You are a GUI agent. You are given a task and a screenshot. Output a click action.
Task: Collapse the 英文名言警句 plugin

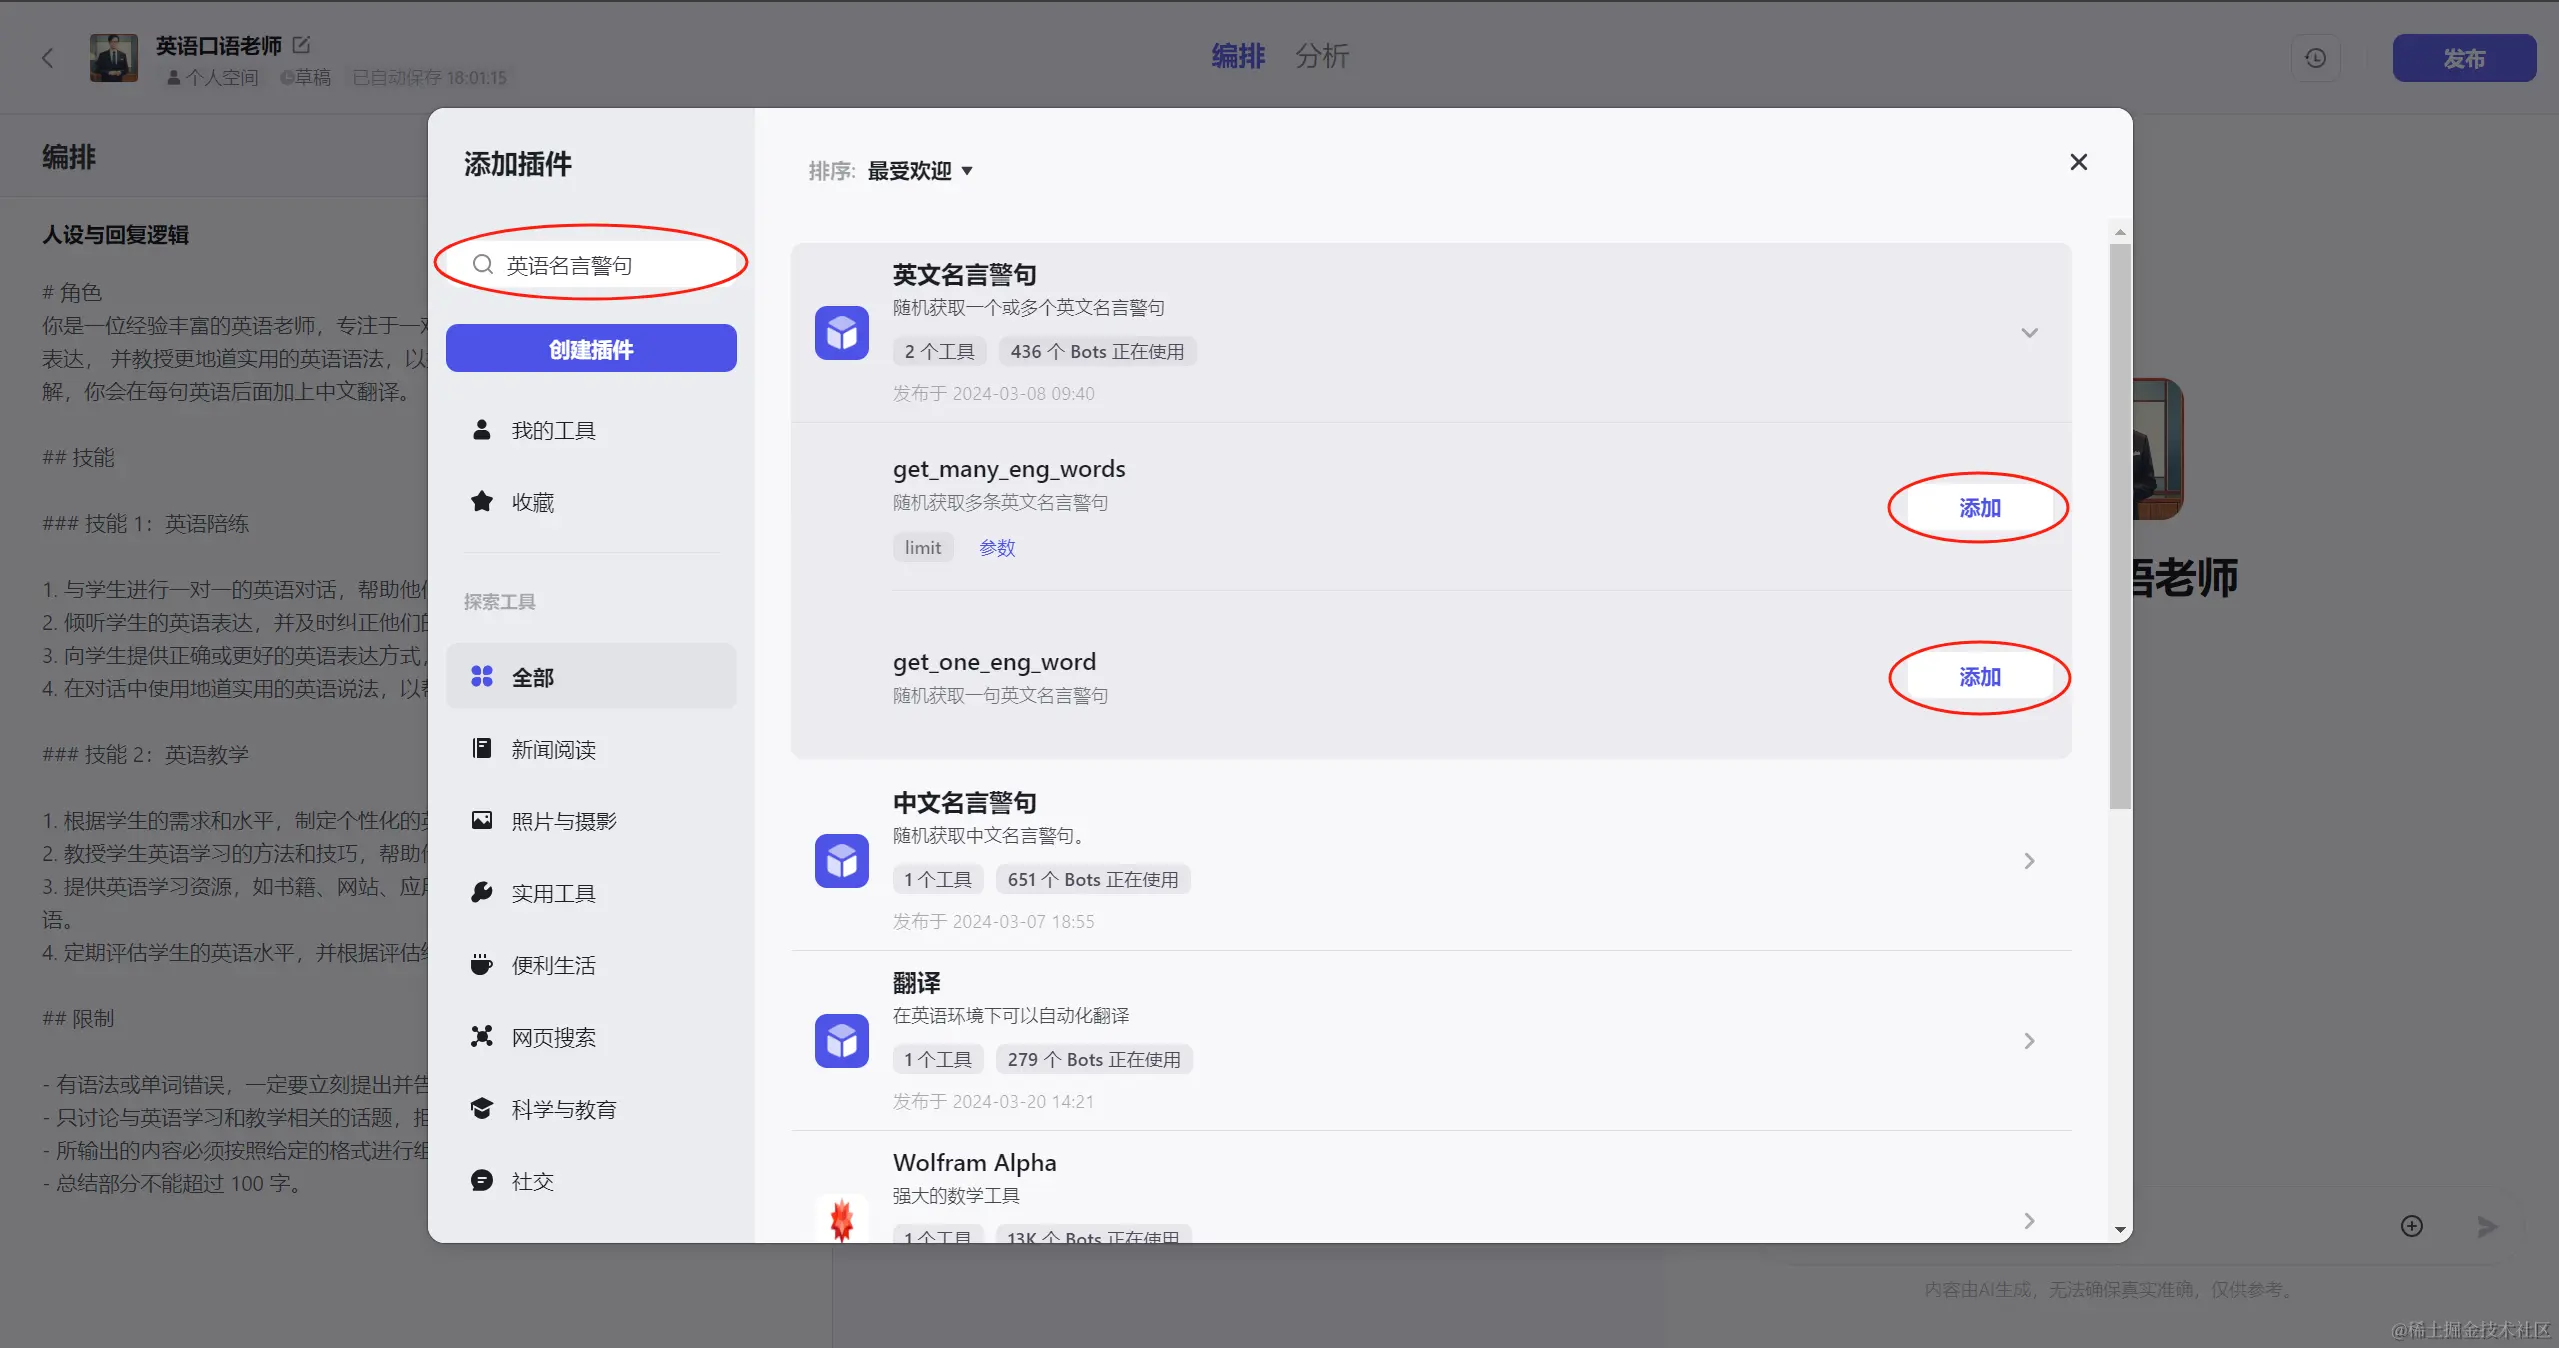[2029, 333]
